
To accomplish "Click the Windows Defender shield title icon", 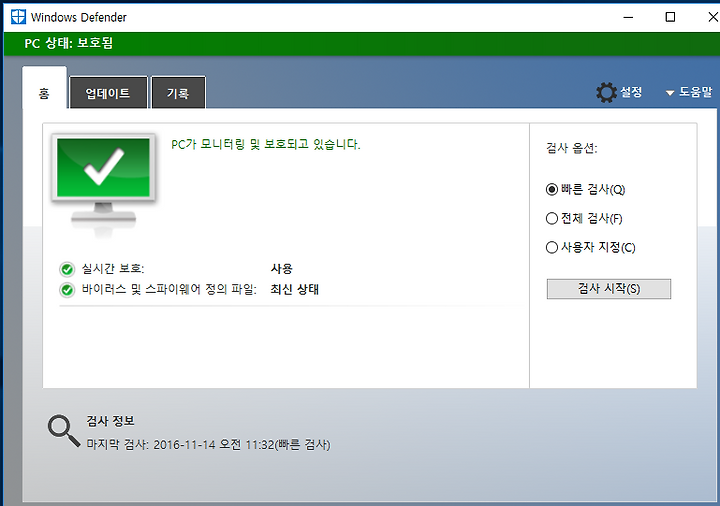I will [x=18, y=17].
